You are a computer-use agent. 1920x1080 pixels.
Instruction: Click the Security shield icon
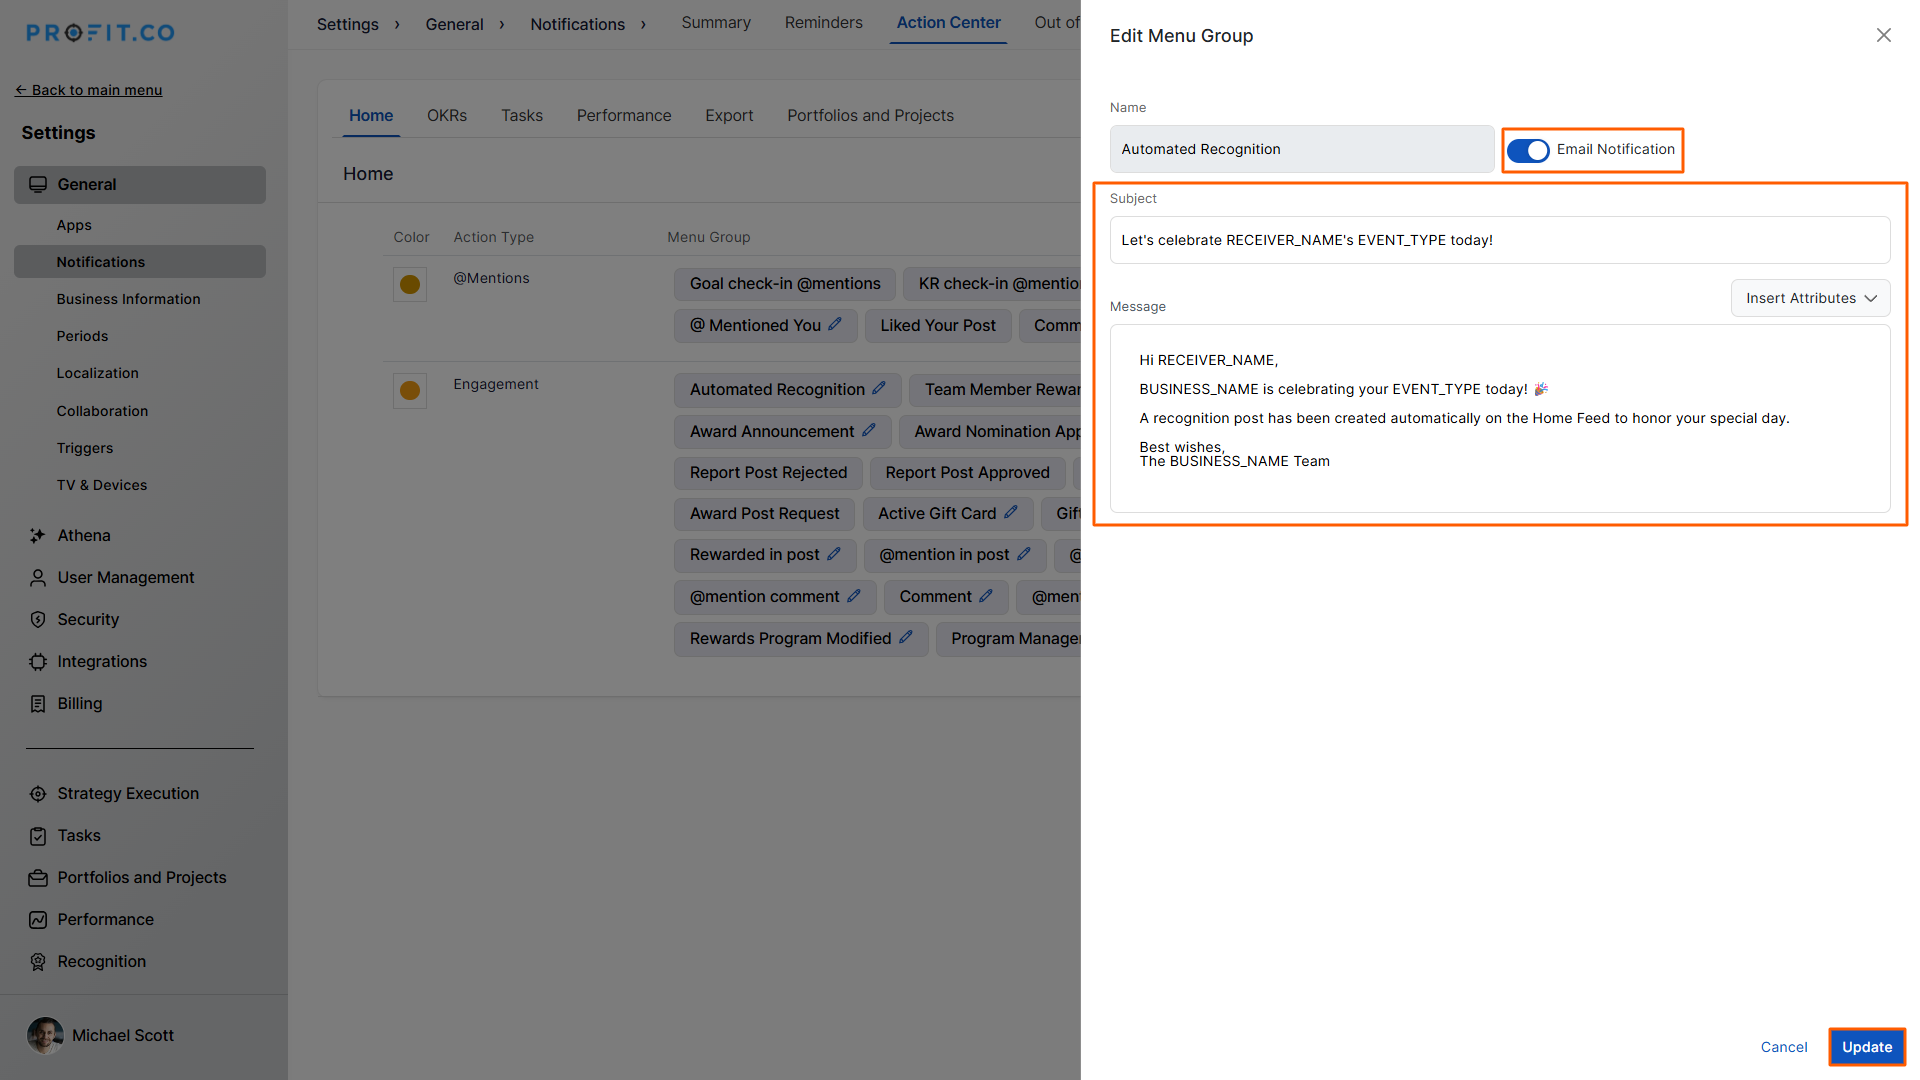click(x=37, y=620)
